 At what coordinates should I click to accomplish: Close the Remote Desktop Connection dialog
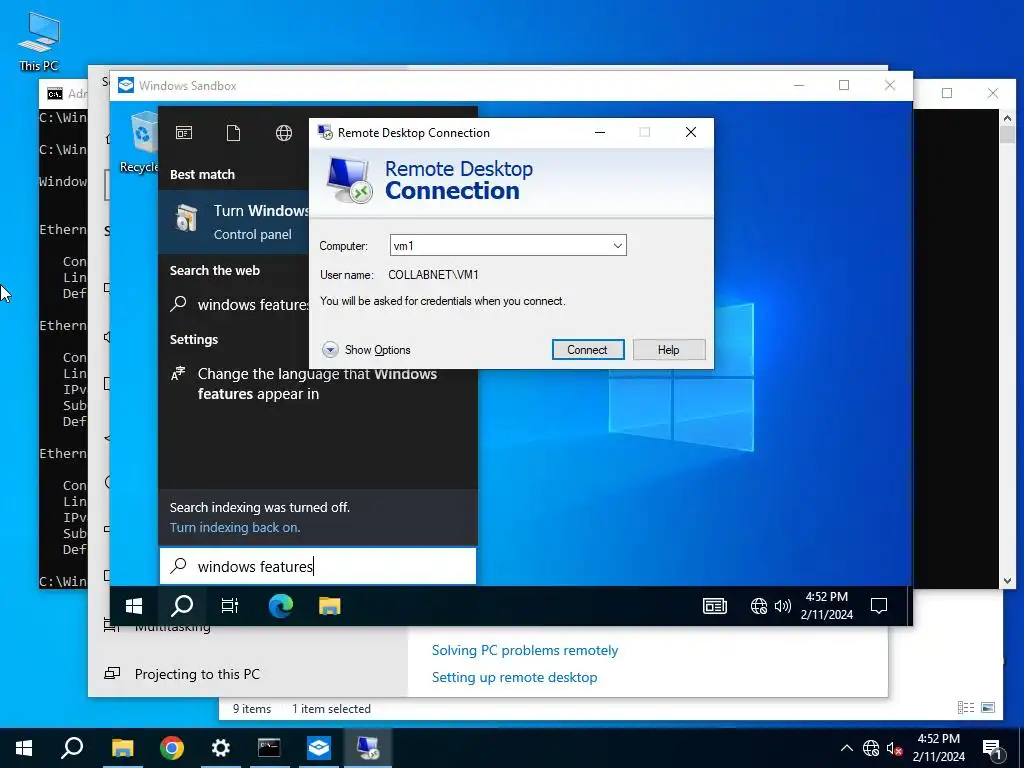(691, 132)
